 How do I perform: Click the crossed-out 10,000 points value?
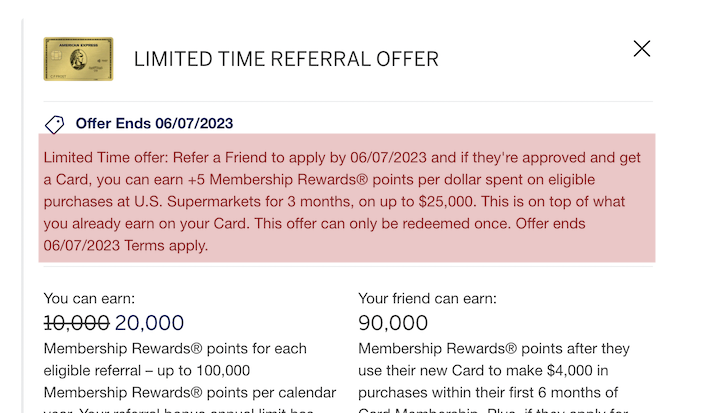pos(76,322)
